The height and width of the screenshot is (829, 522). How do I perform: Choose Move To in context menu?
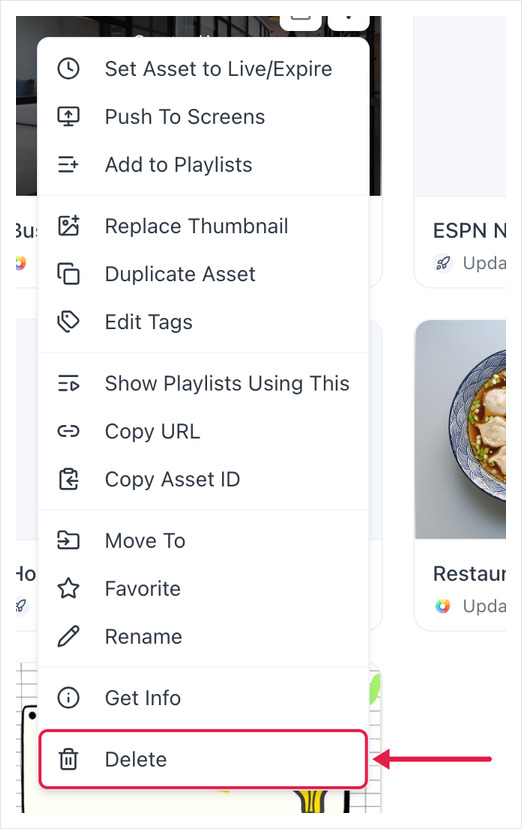204,540
